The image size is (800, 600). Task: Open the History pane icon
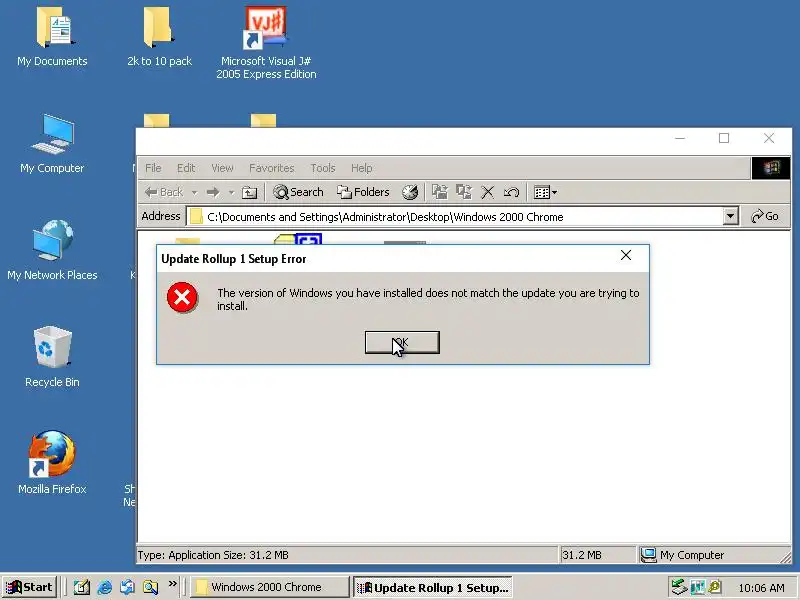(x=410, y=192)
